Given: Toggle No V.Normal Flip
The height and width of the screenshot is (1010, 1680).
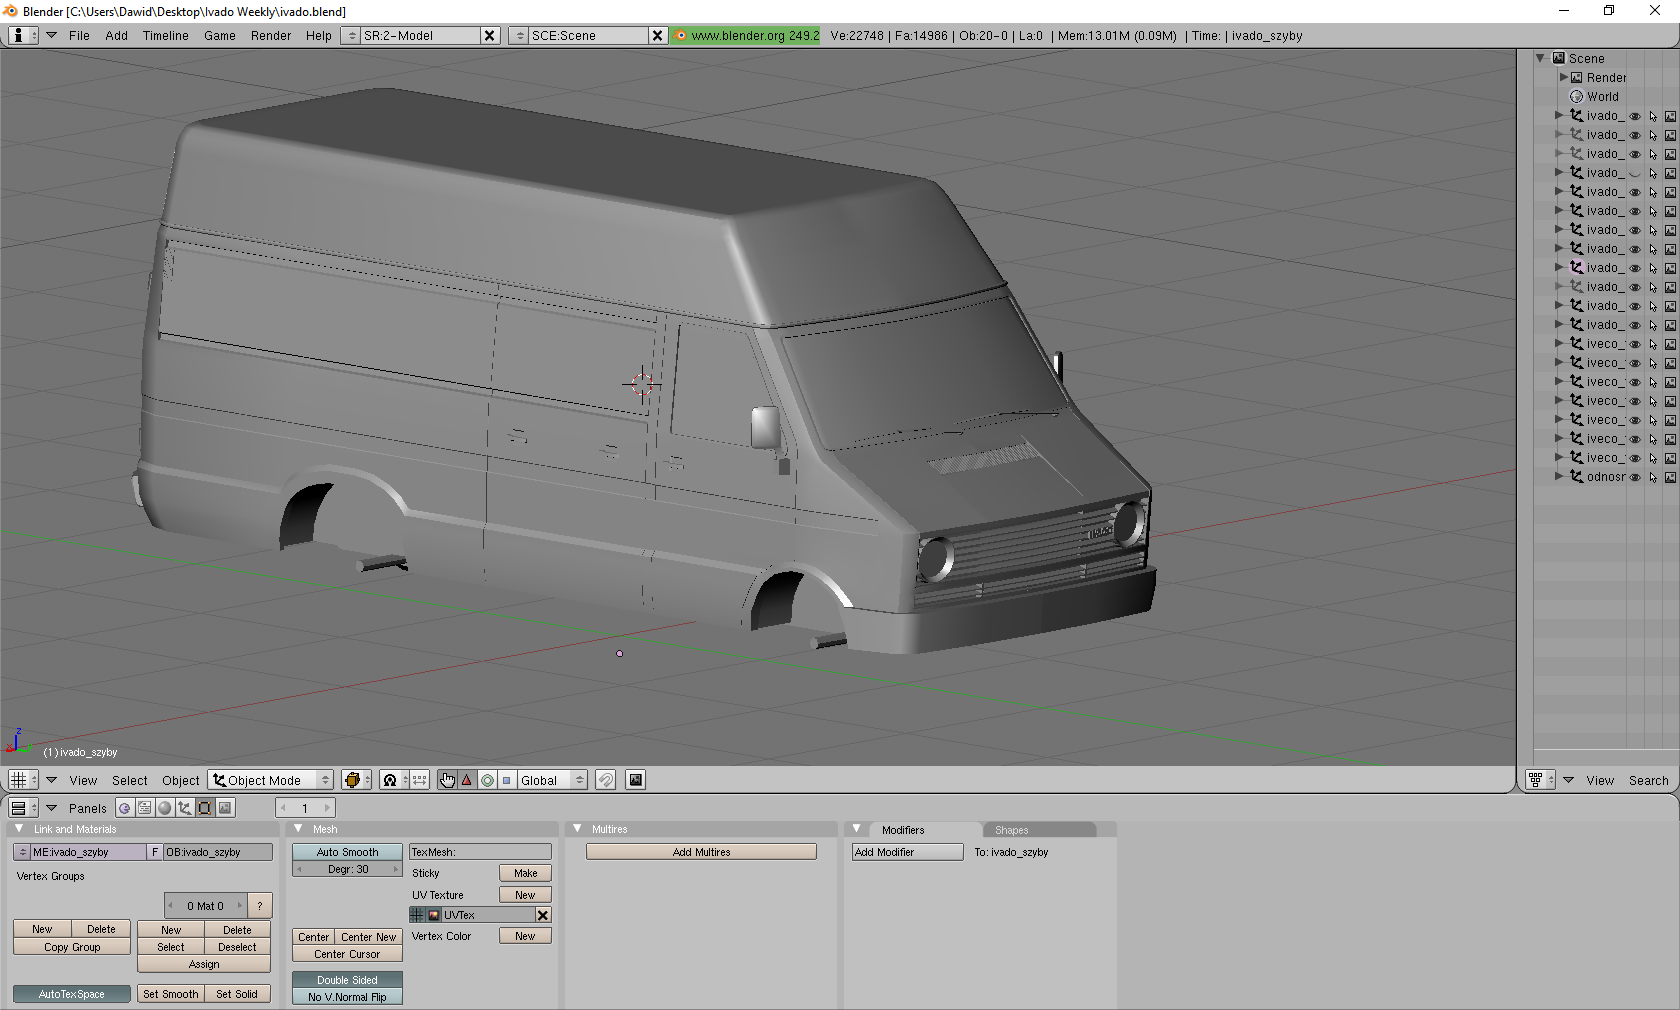Looking at the screenshot, I should tap(347, 997).
